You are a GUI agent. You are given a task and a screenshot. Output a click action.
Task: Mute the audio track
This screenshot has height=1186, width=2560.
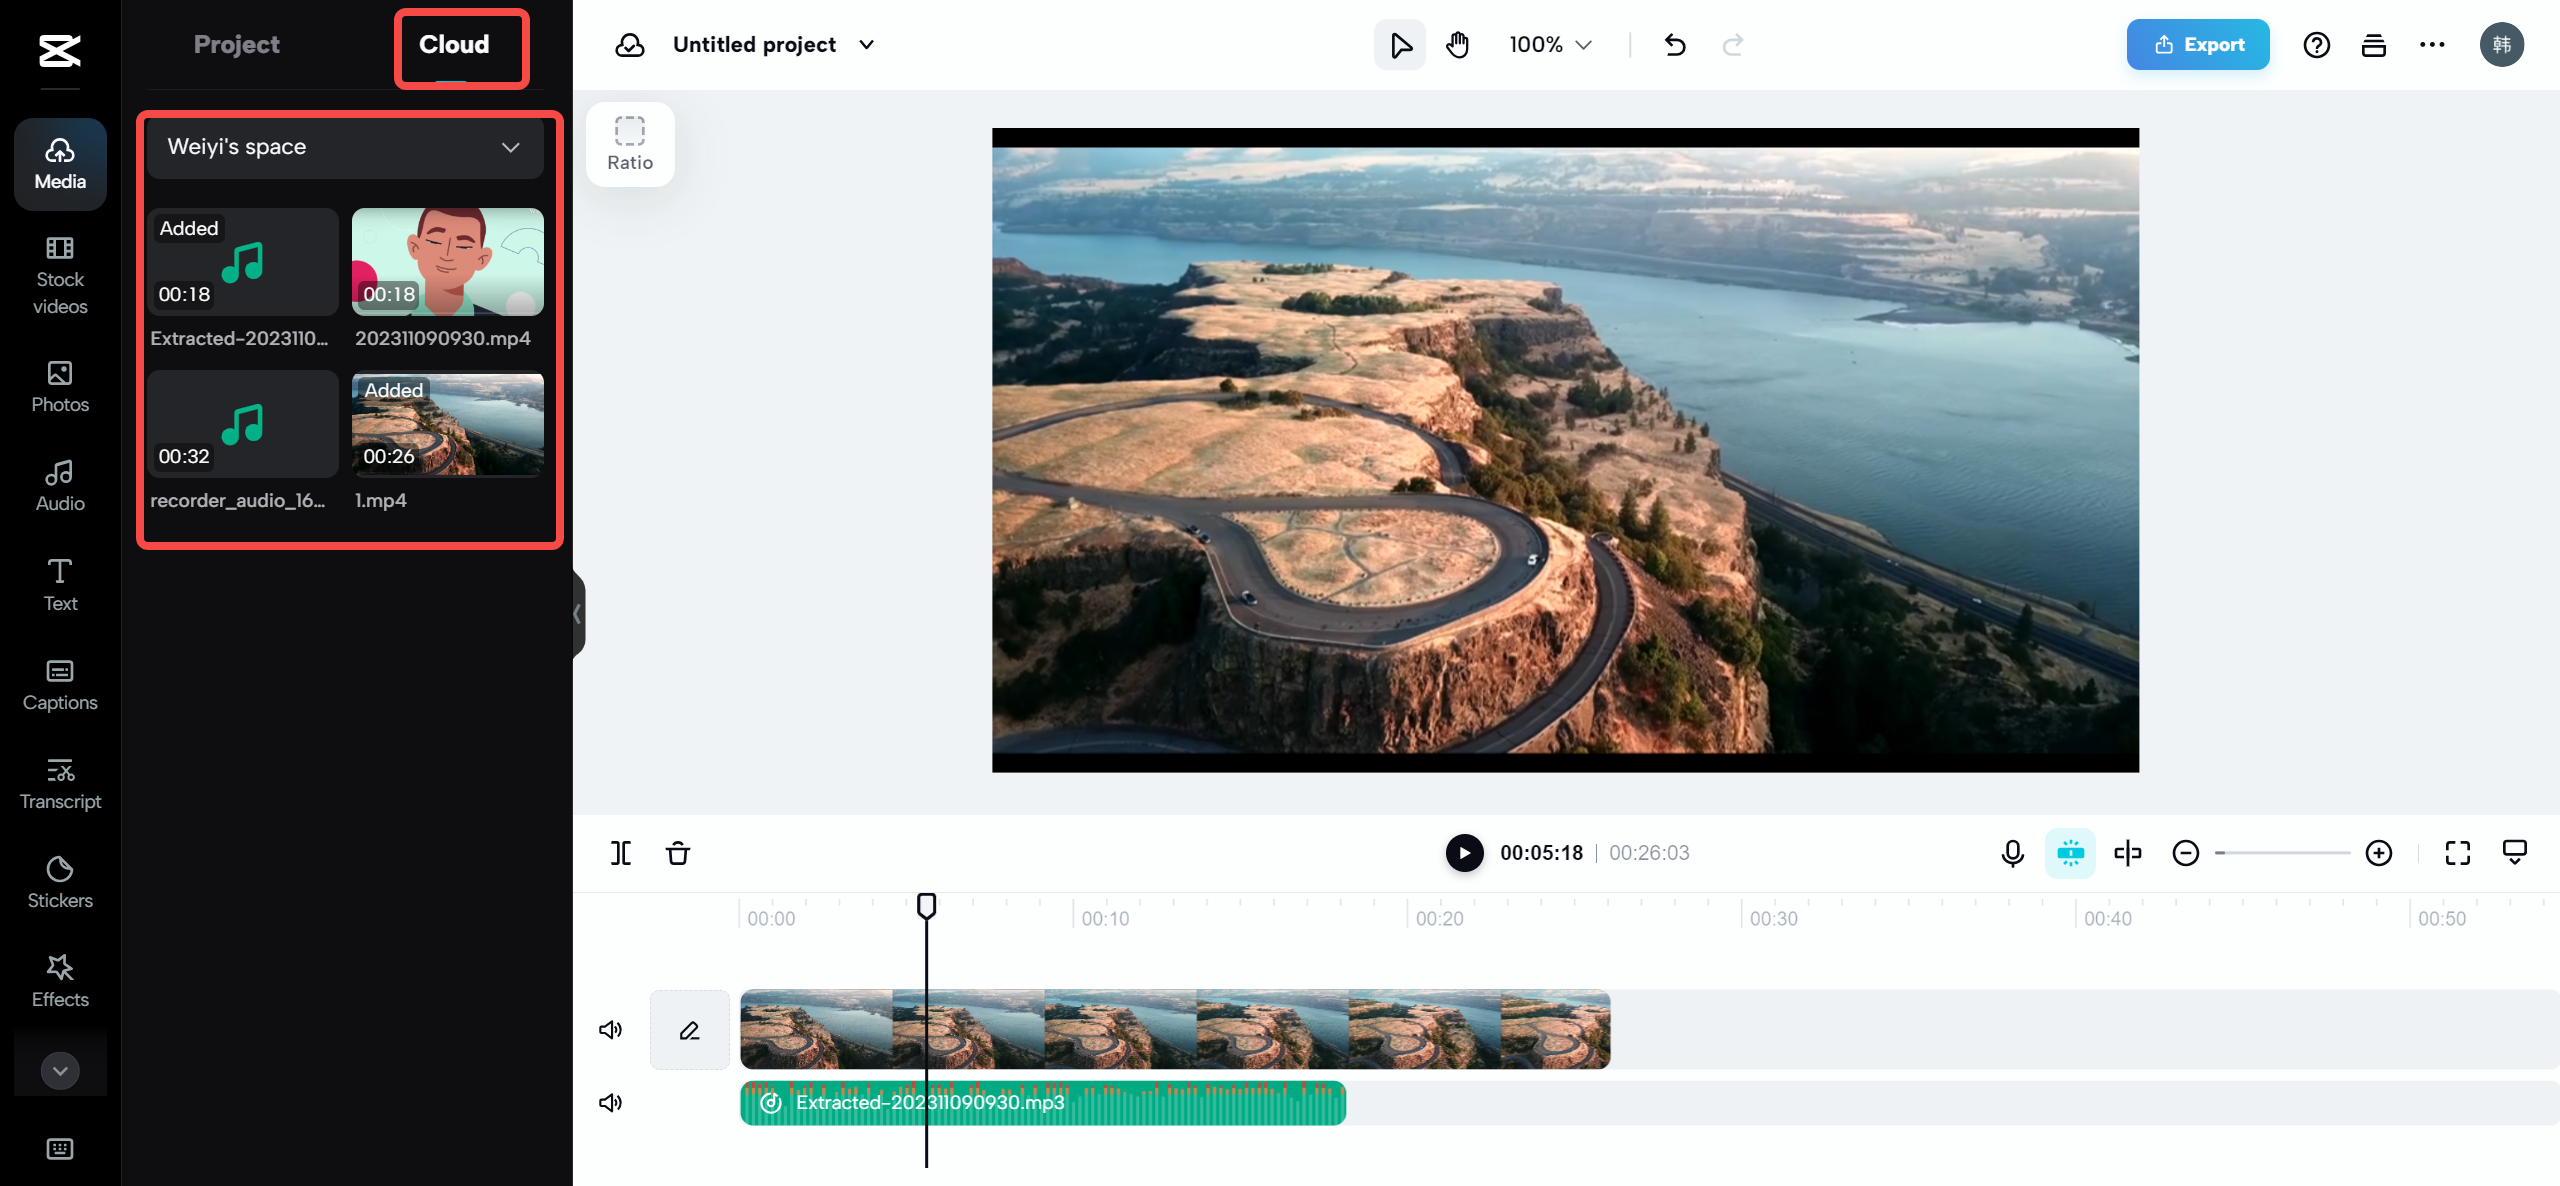(610, 1103)
